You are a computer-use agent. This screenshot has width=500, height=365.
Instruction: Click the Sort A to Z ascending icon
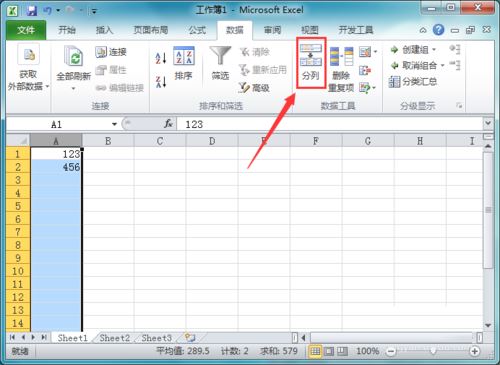pyautogui.click(x=161, y=58)
